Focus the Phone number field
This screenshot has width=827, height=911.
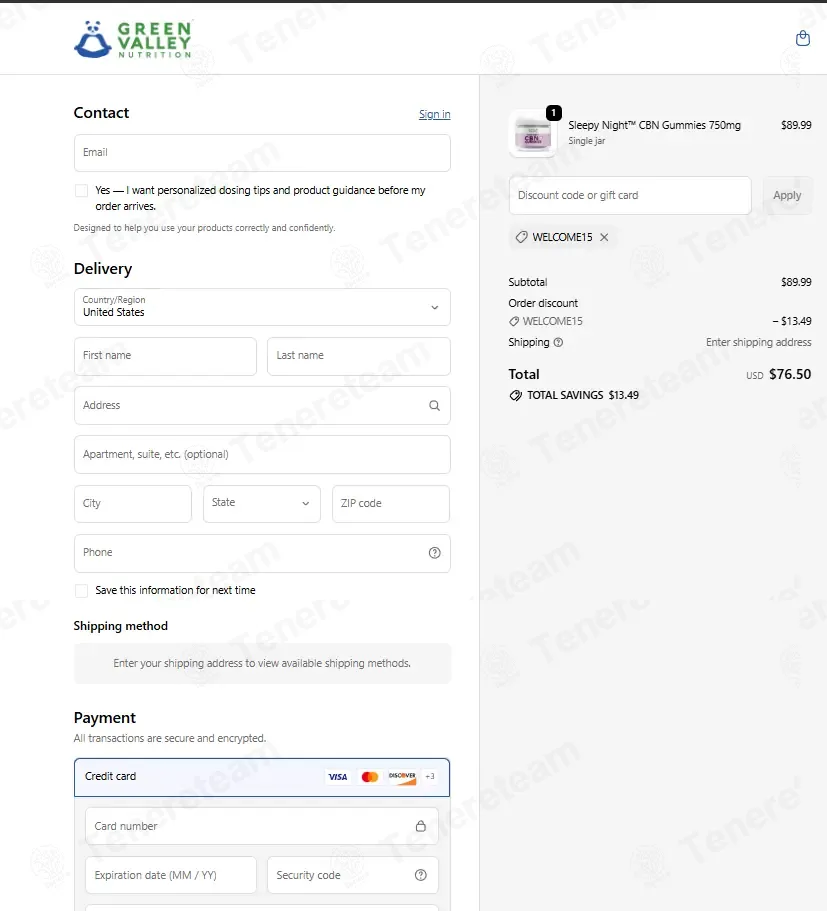262,553
